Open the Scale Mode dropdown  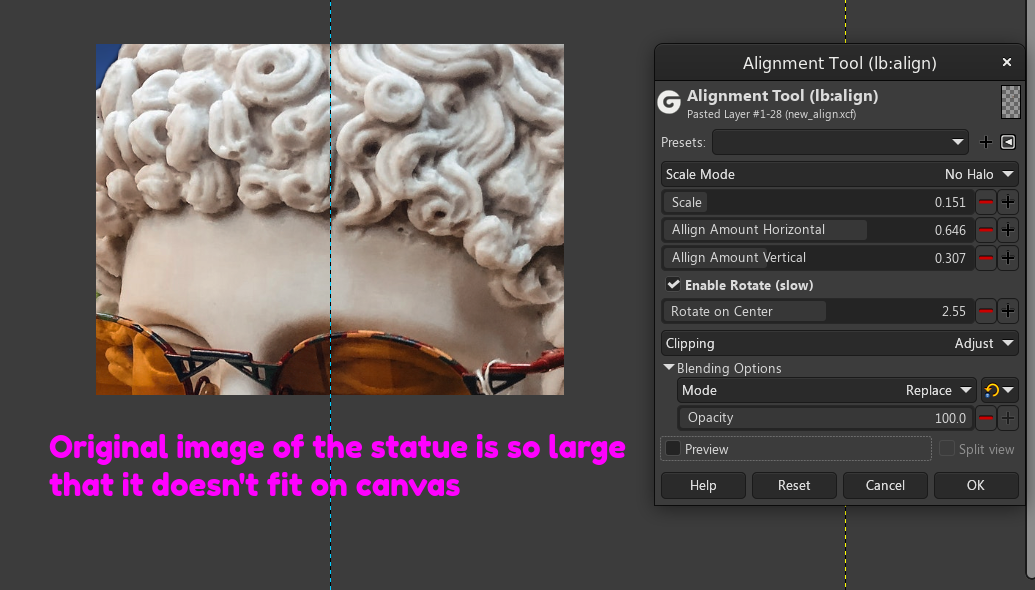point(840,174)
